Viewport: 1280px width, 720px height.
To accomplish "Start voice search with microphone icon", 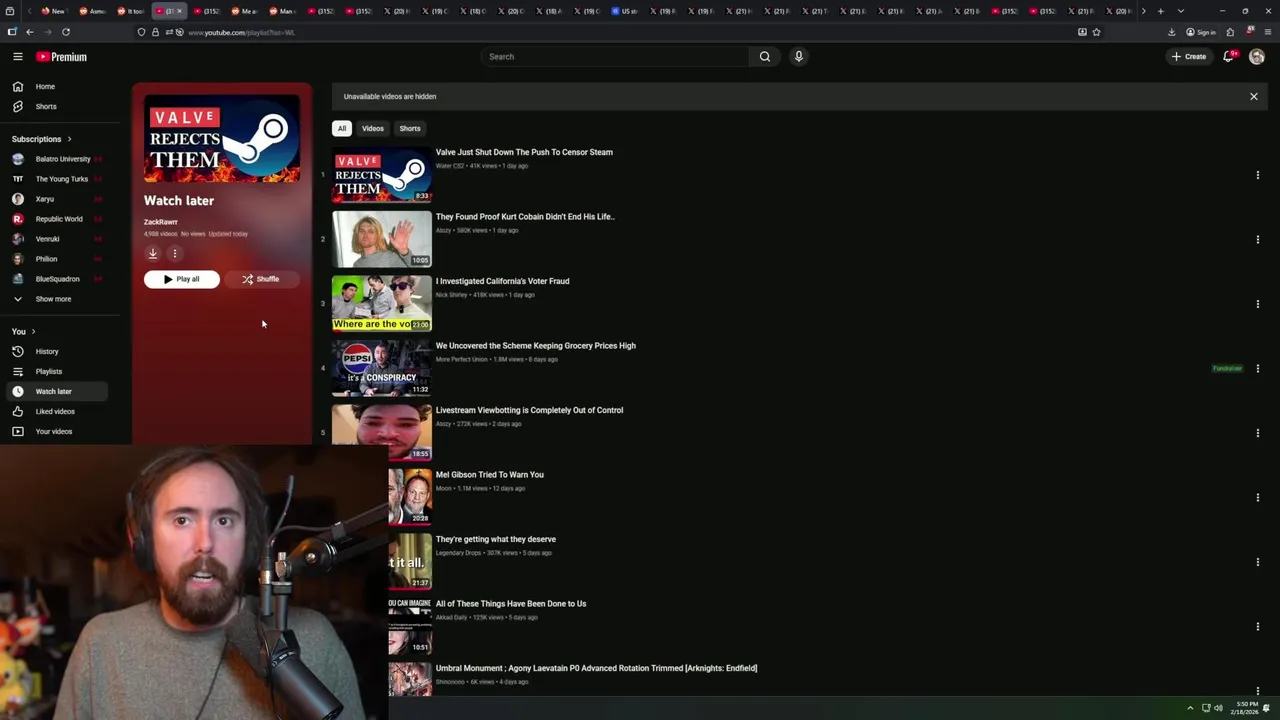I will pos(798,57).
